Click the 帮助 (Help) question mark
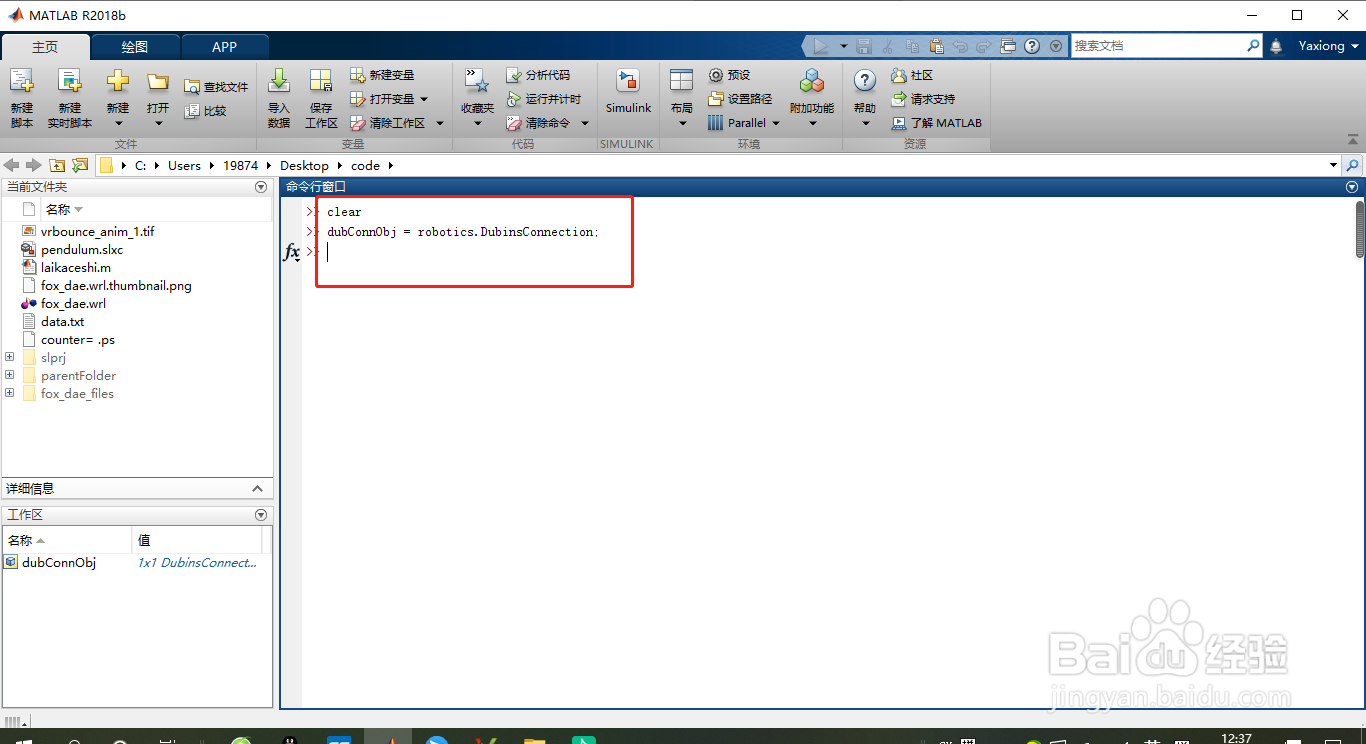This screenshot has height=744, width=1366. 865,82
